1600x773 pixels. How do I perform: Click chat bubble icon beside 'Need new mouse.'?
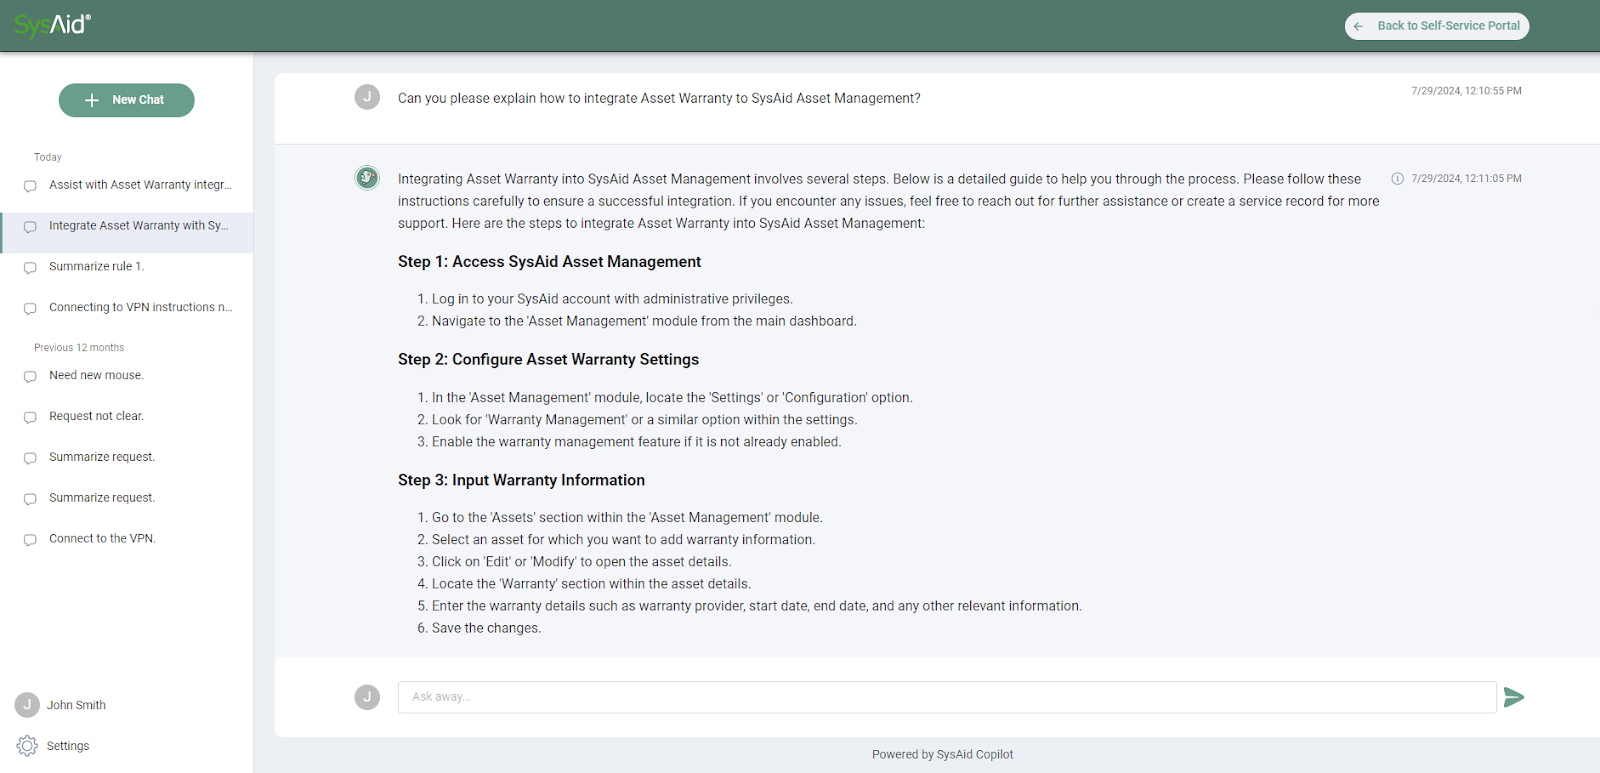tap(30, 377)
